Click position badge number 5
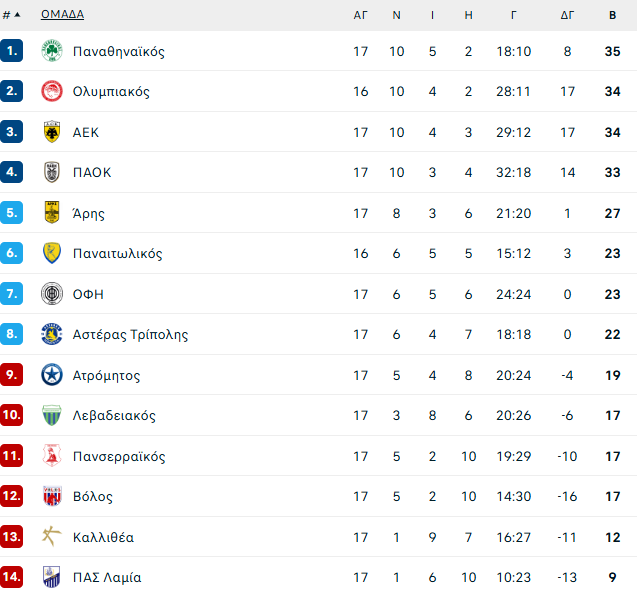 click(11, 212)
